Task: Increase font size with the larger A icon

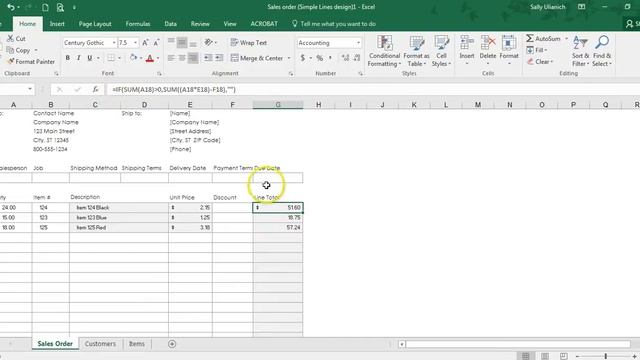Action: click(x=145, y=42)
